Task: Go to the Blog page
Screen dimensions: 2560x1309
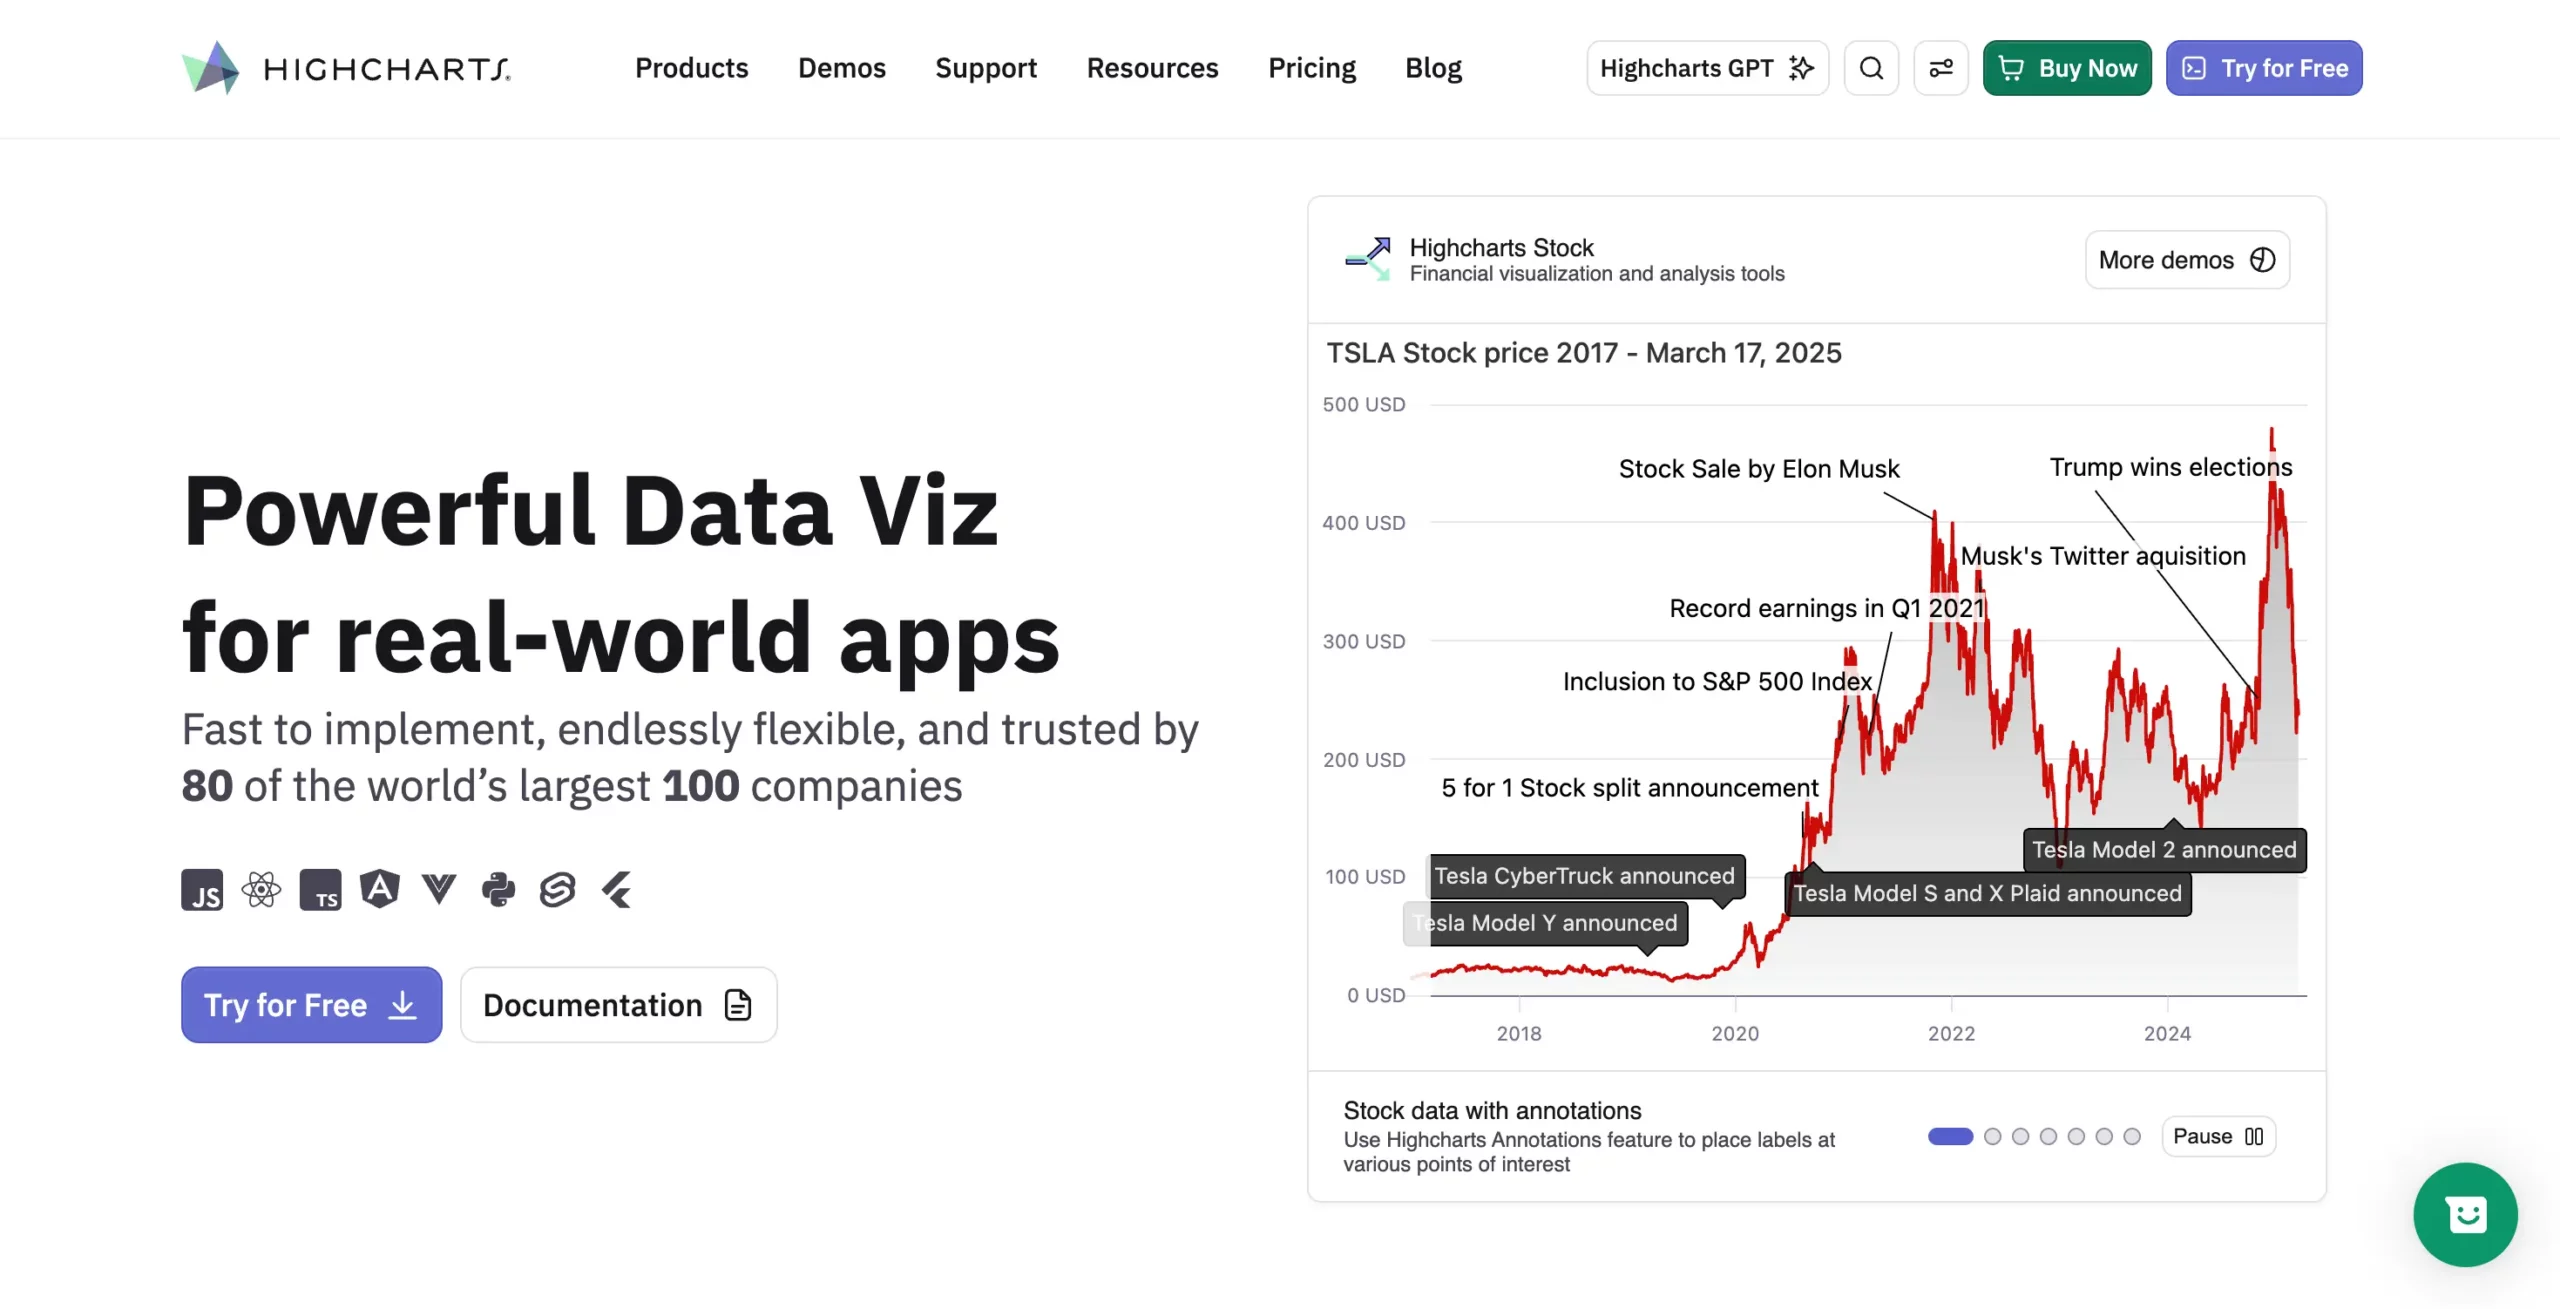Action: point(1433,68)
